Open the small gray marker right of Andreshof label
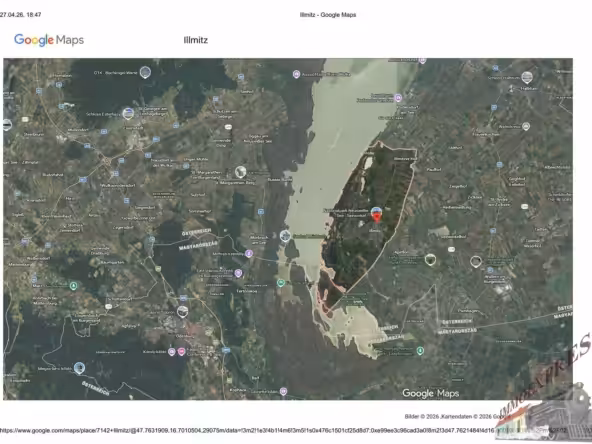The image size is (592, 444). click(526, 126)
